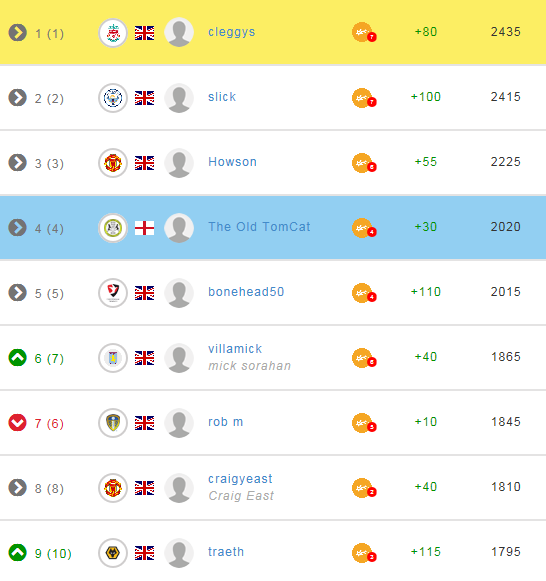
Task: Click the Aston Villa crest beside villamick
Action: [113, 358]
